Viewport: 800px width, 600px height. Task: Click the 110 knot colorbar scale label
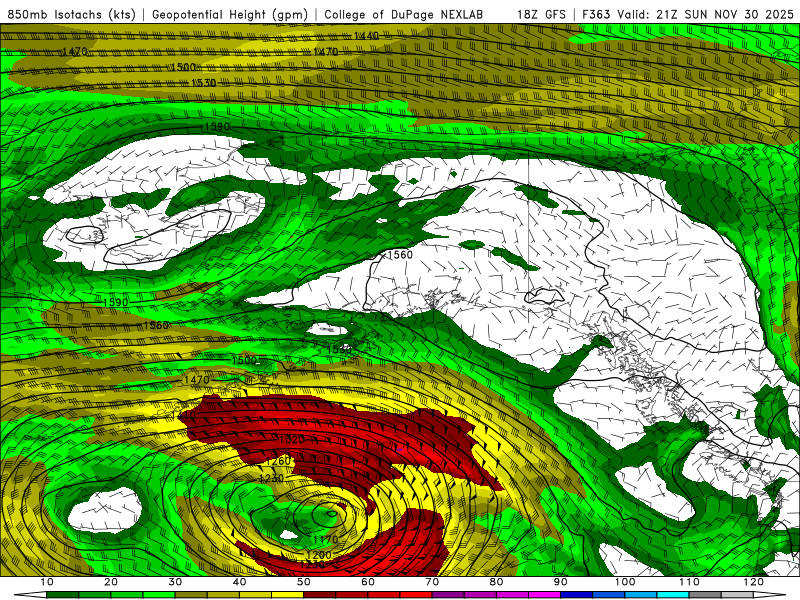689,582
